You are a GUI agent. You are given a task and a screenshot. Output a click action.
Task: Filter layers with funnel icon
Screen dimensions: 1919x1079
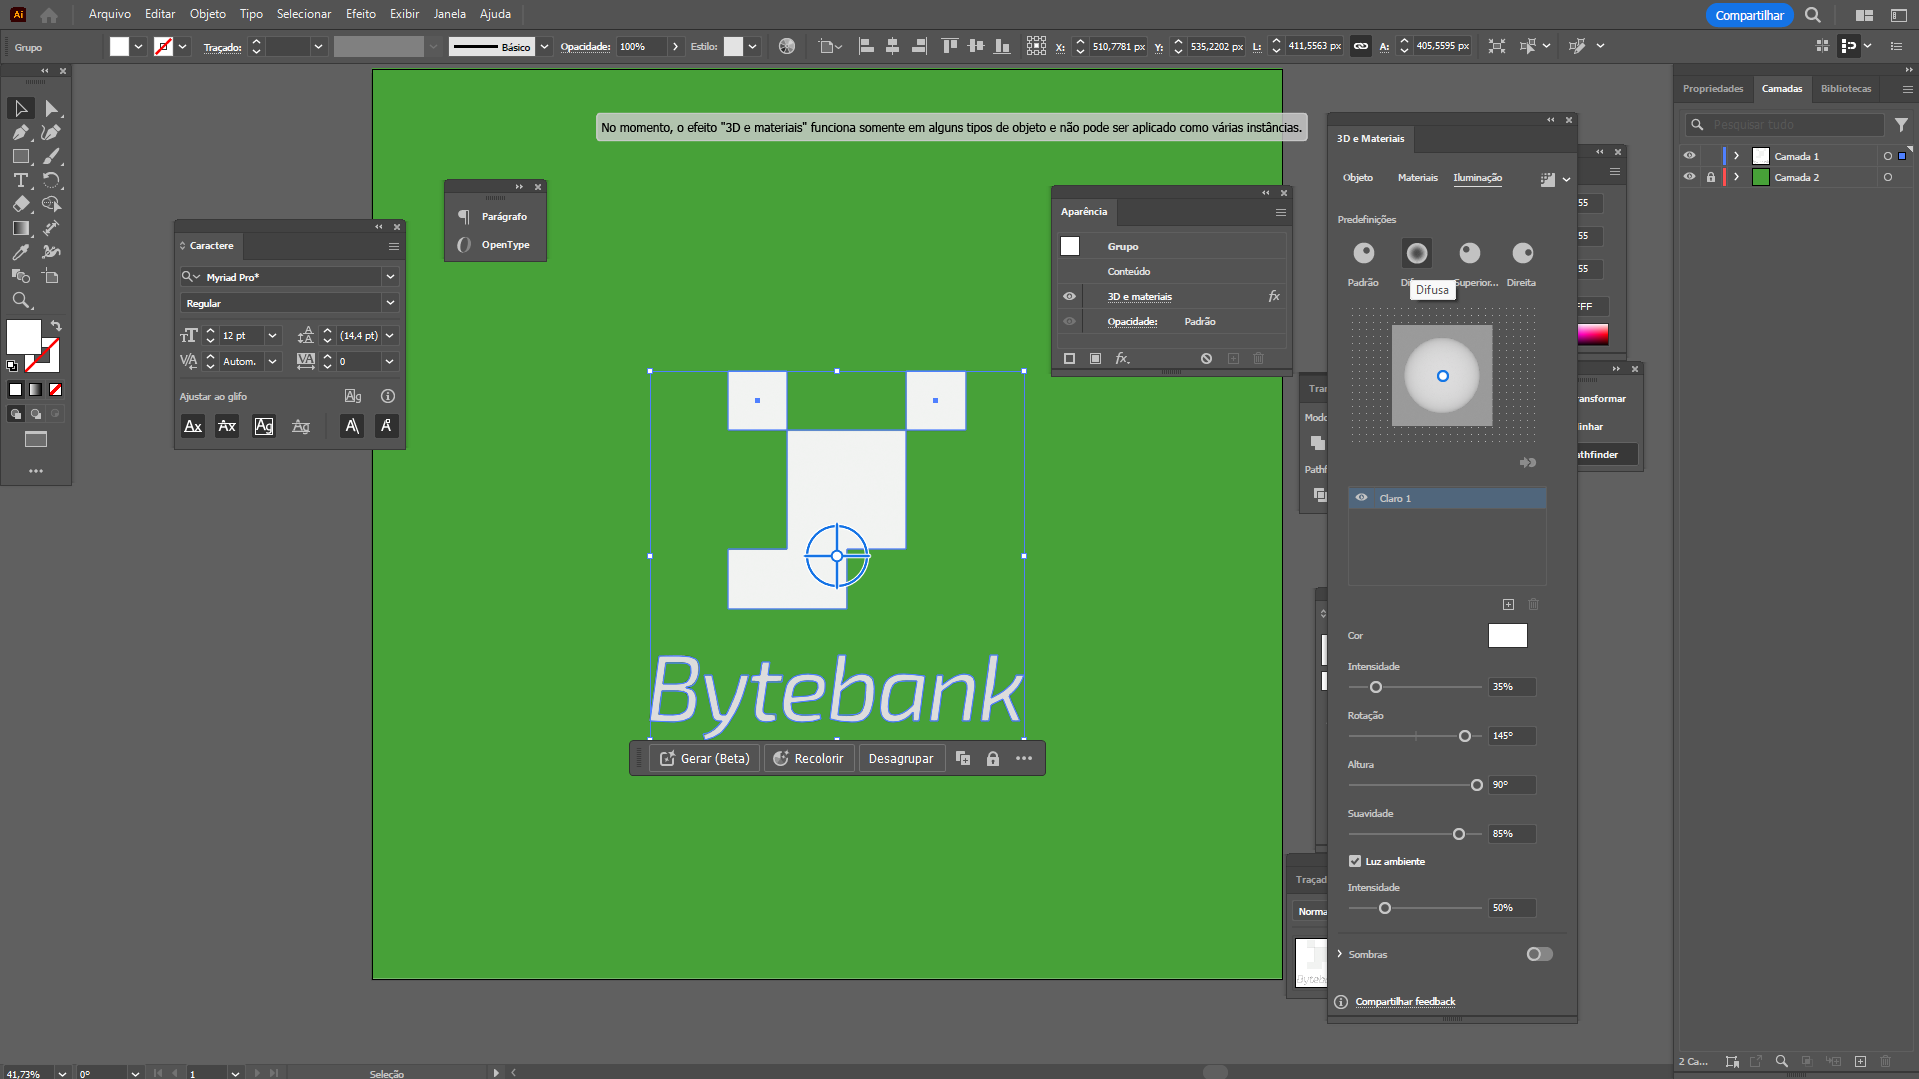point(1901,125)
